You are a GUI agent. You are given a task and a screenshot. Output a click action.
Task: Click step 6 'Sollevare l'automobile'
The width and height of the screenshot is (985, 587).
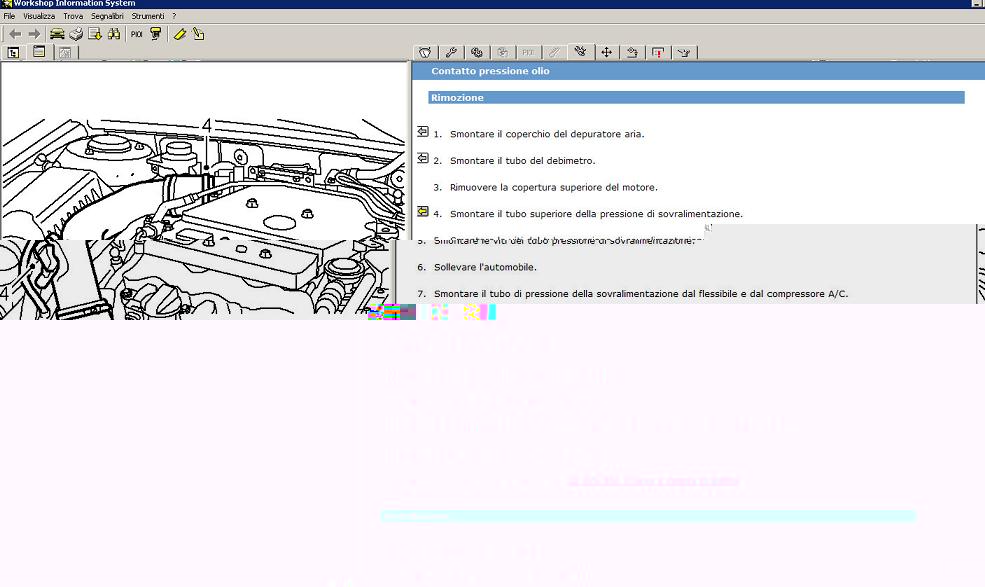coord(485,267)
